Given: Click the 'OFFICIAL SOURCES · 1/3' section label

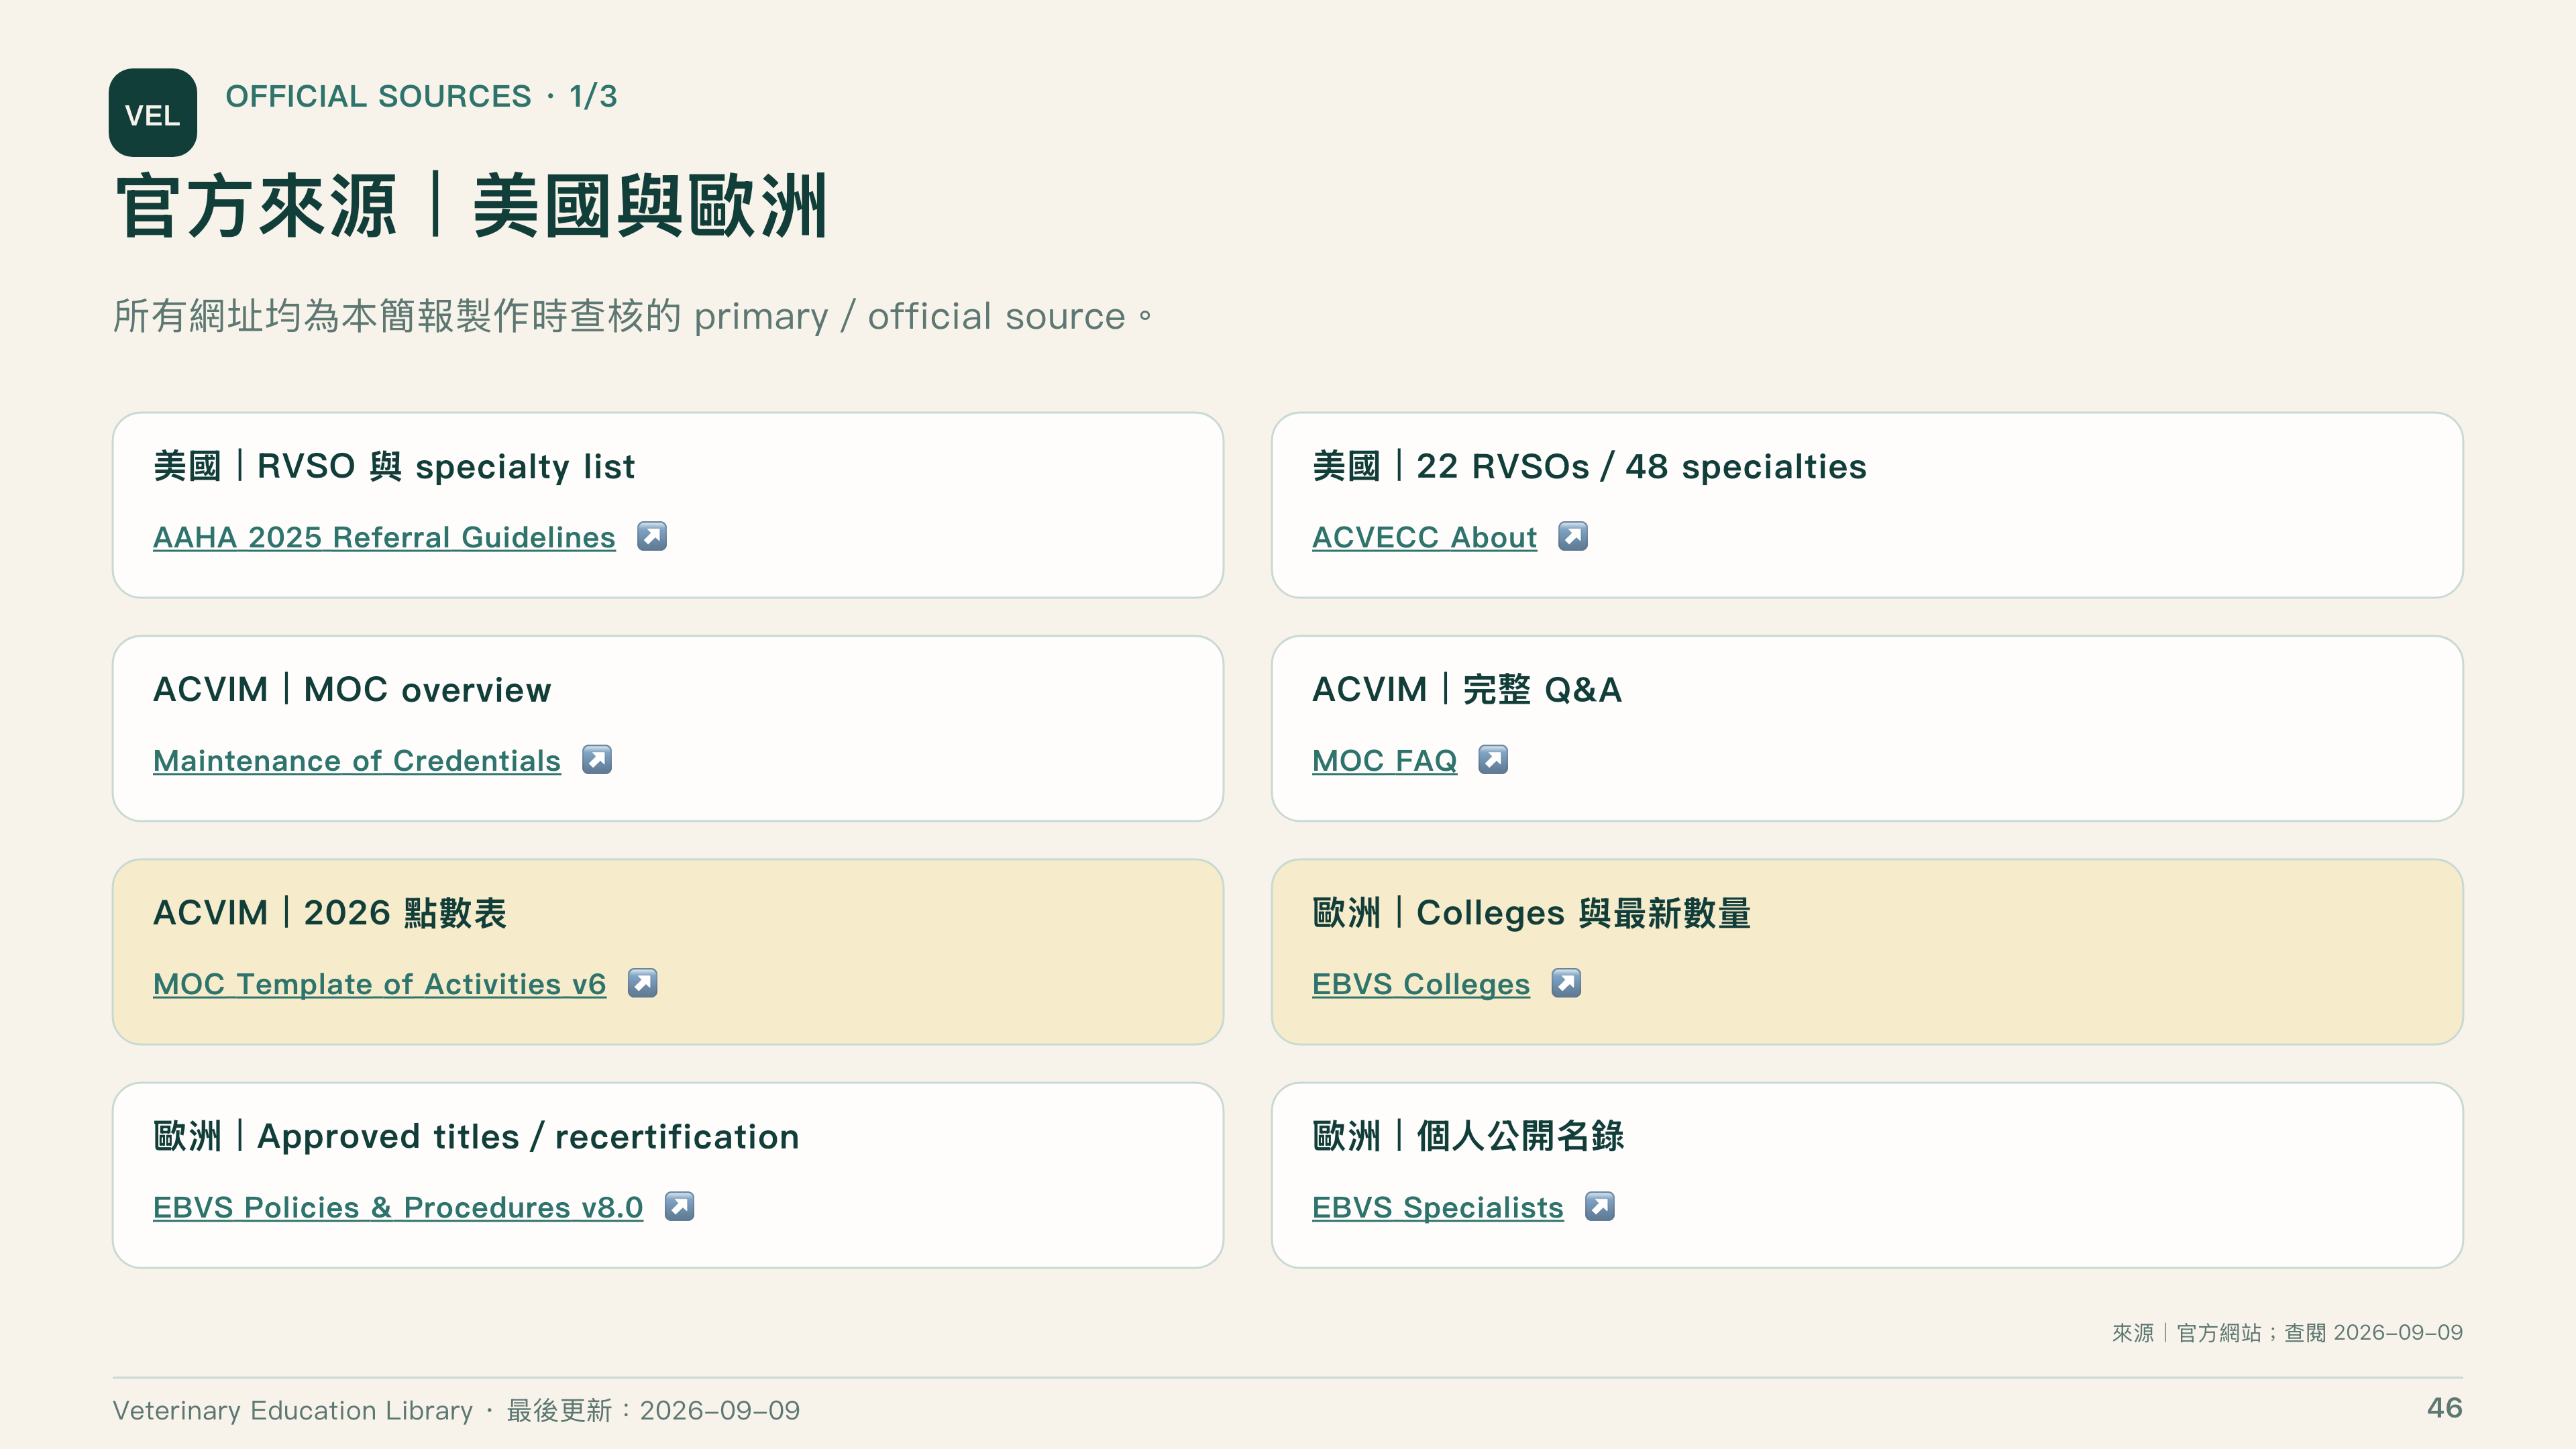Looking at the screenshot, I should (x=421, y=96).
